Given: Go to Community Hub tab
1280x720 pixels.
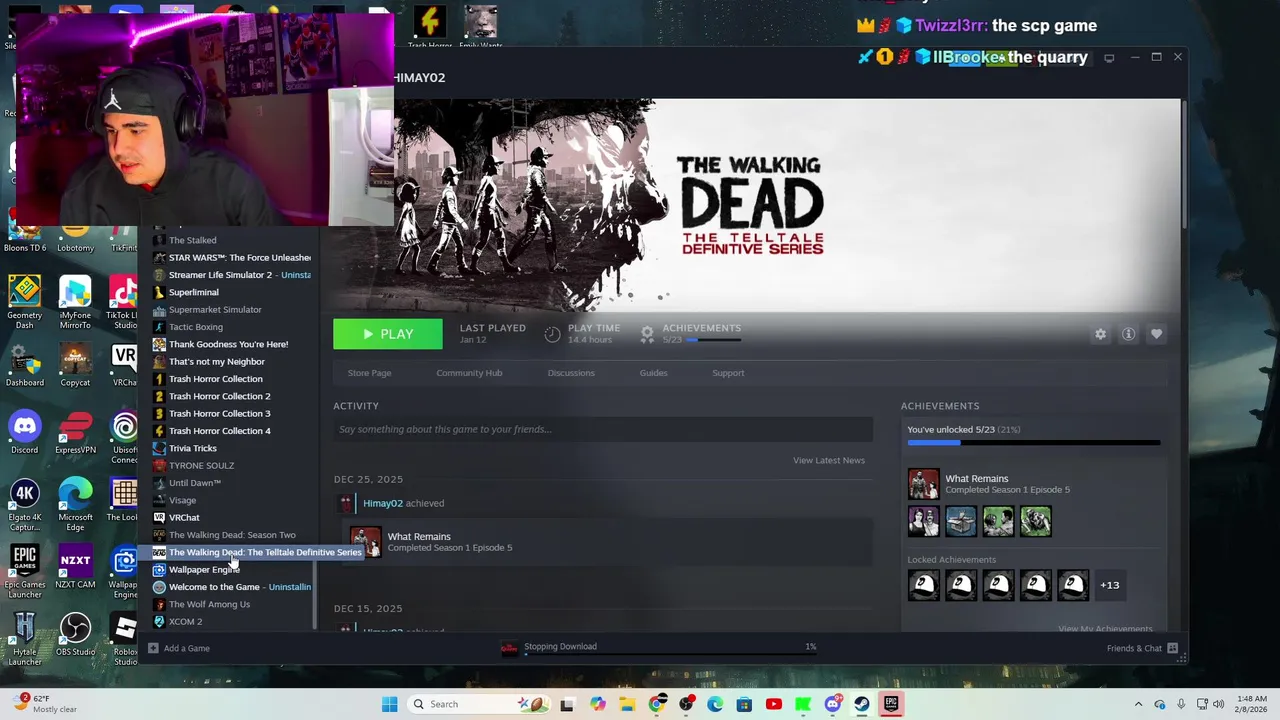Looking at the screenshot, I should coord(469,373).
